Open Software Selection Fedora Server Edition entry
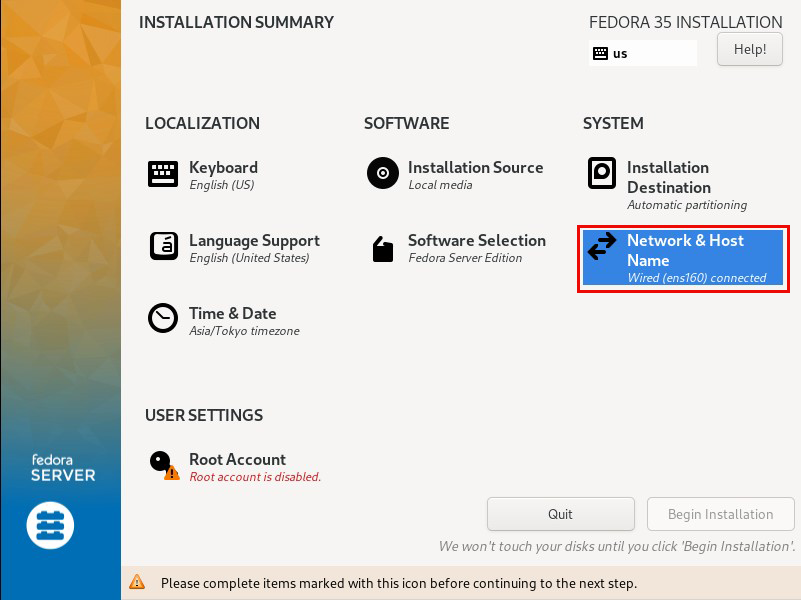This screenshot has height=600, width=801. [x=457, y=249]
